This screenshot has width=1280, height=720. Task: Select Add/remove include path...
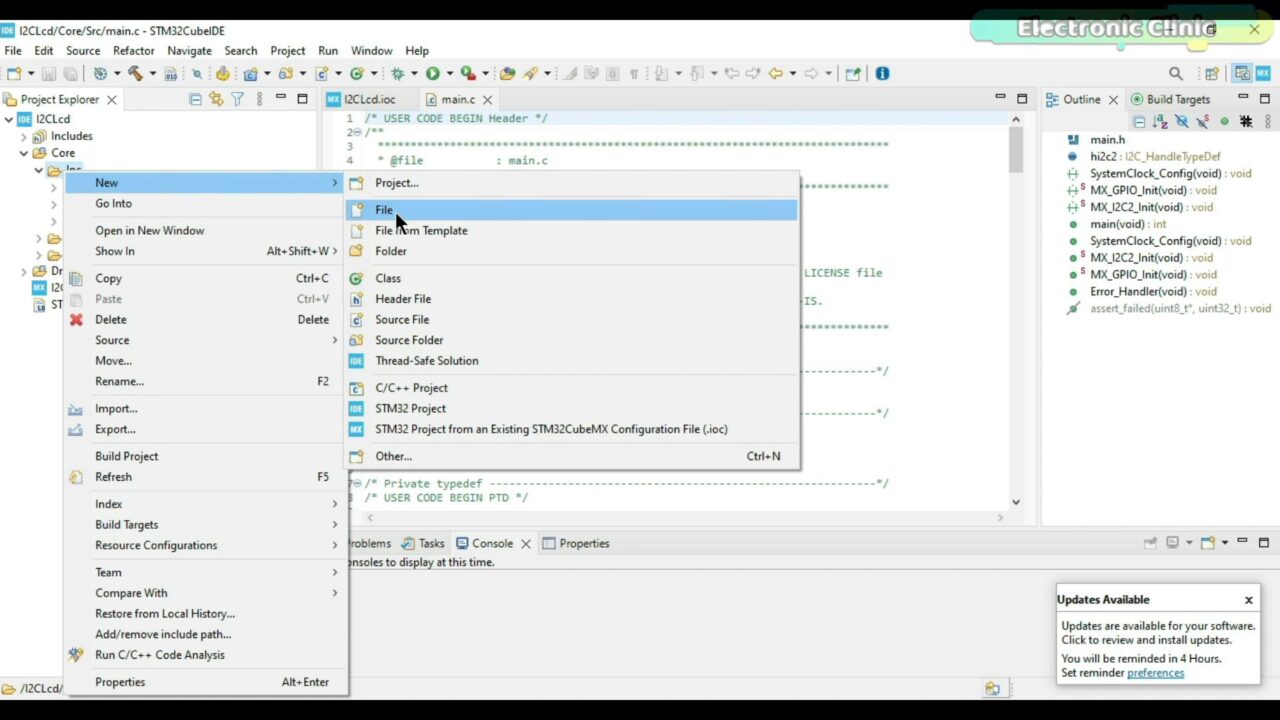click(x=206, y=634)
